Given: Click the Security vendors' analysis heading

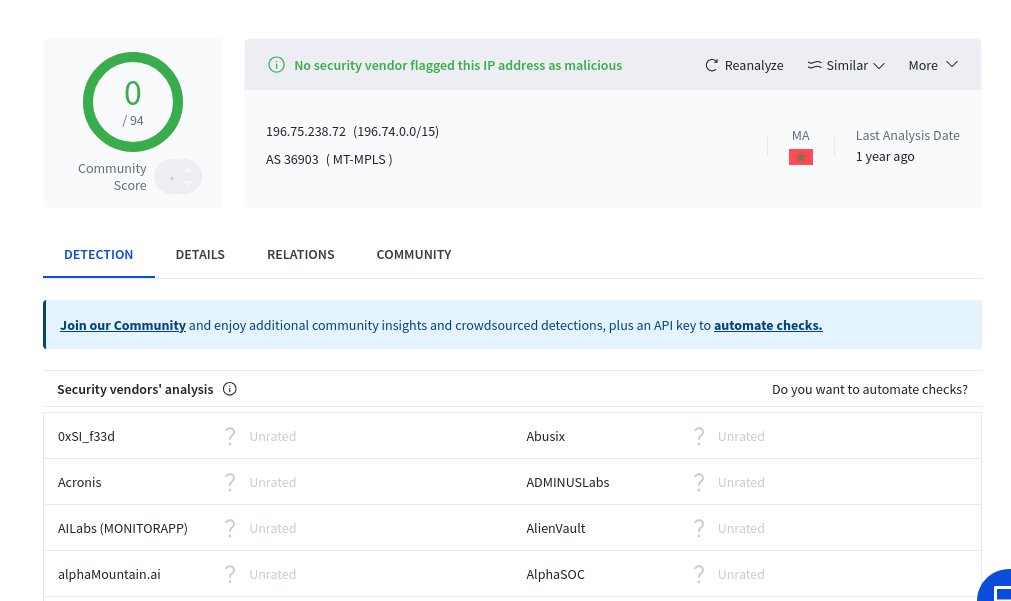Looking at the screenshot, I should tap(135, 389).
